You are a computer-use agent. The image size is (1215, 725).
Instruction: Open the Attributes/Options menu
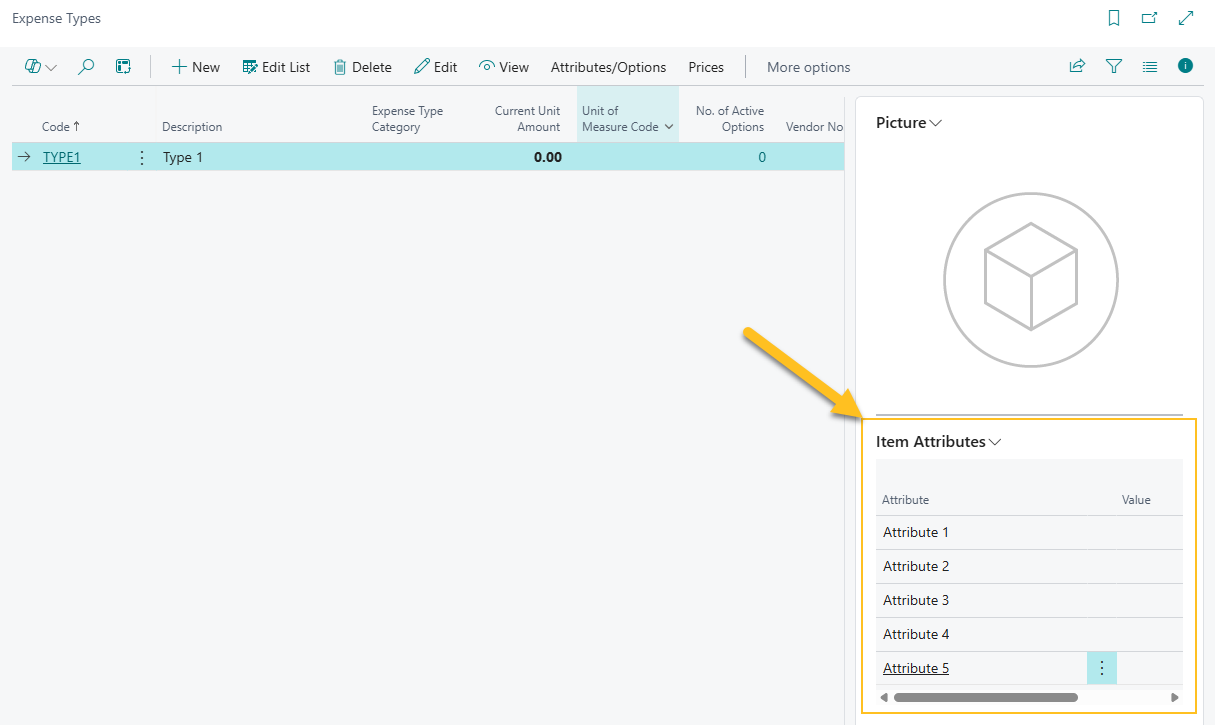click(x=608, y=67)
